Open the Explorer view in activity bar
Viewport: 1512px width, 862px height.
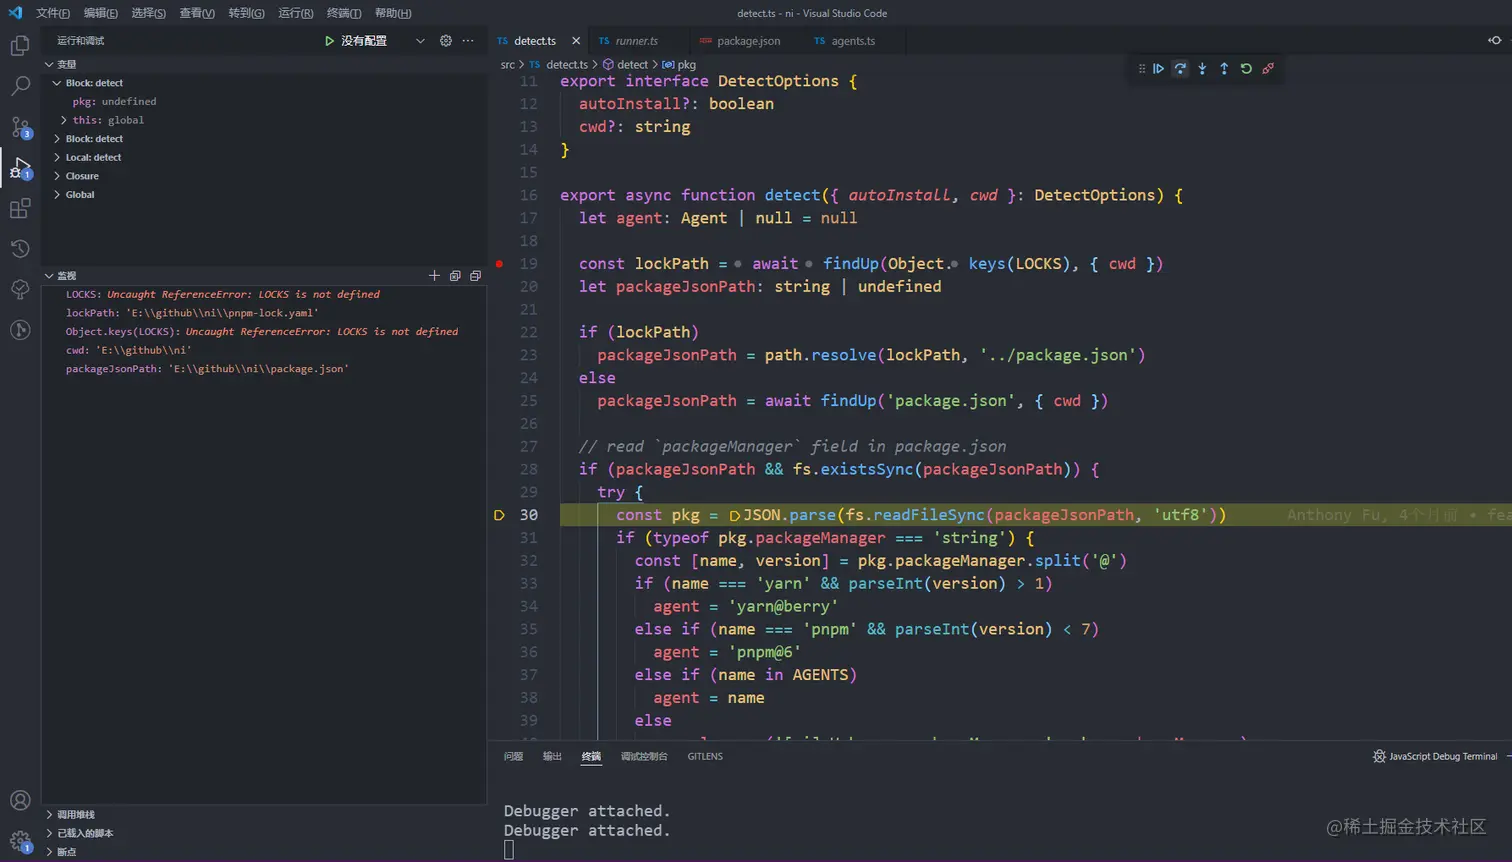20,46
